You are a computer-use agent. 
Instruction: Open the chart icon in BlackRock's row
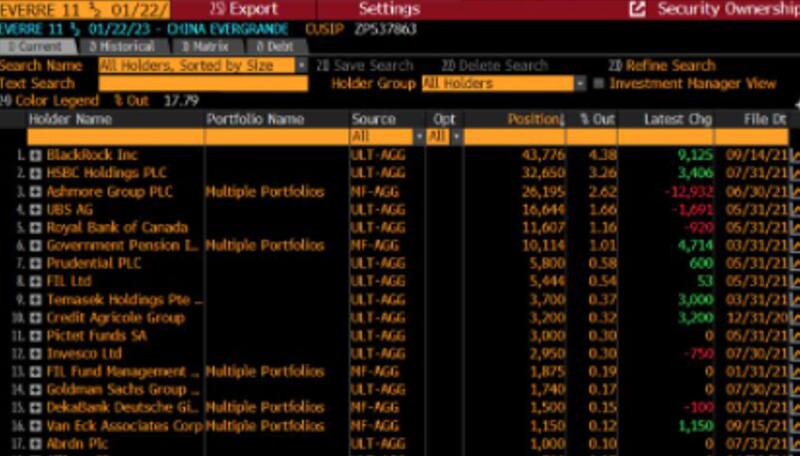(x=795, y=156)
